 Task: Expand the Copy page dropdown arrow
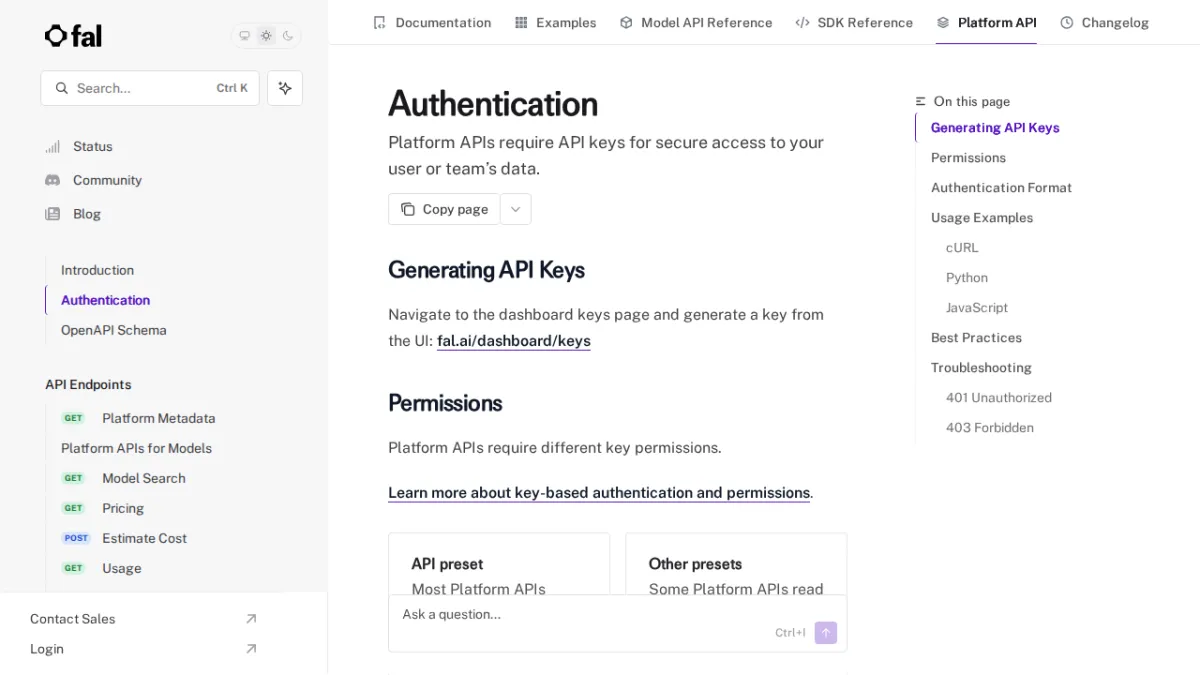[x=515, y=209]
